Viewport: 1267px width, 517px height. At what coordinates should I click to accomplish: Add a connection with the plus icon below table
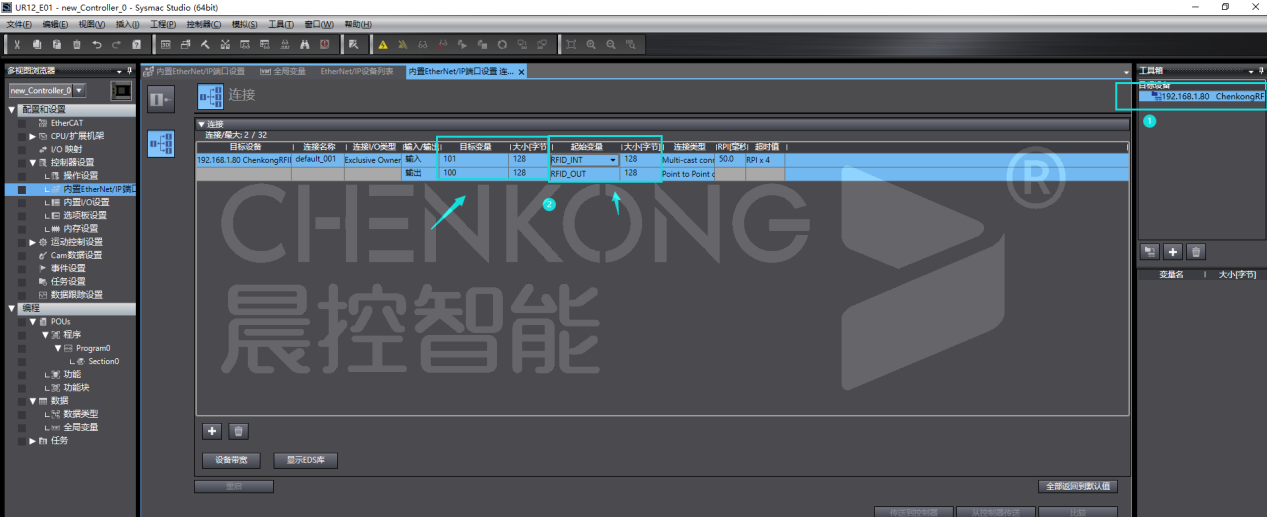click(212, 431)
